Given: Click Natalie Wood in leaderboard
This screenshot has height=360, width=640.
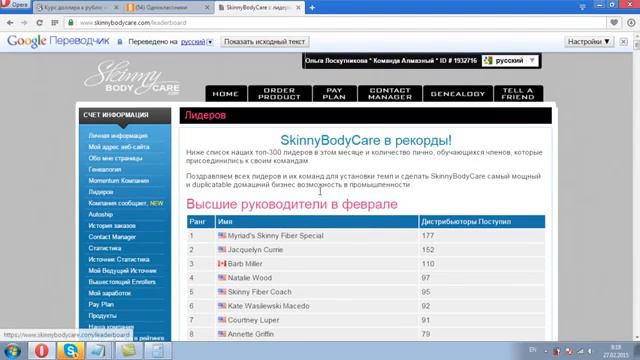Looking at the screenshot, I should (x=250, y=278).
